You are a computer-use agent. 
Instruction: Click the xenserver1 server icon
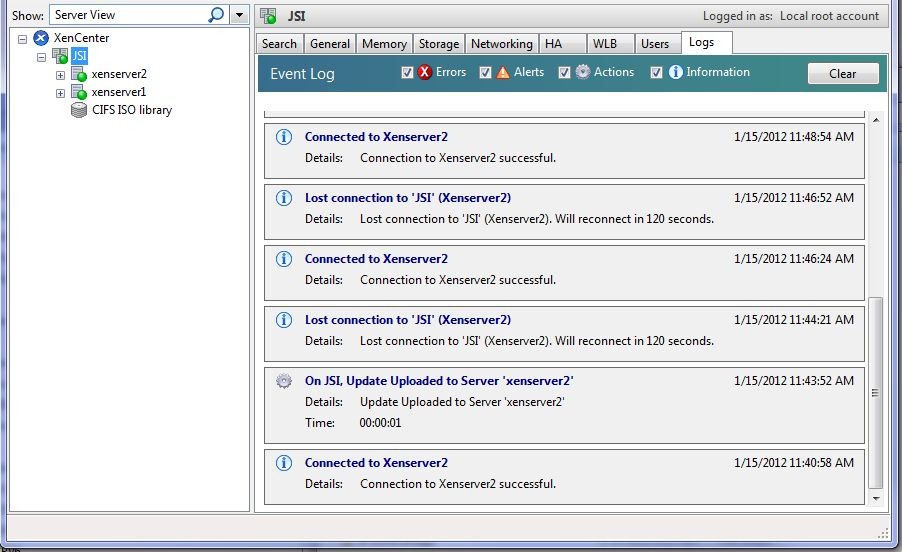tap(78, 93)
